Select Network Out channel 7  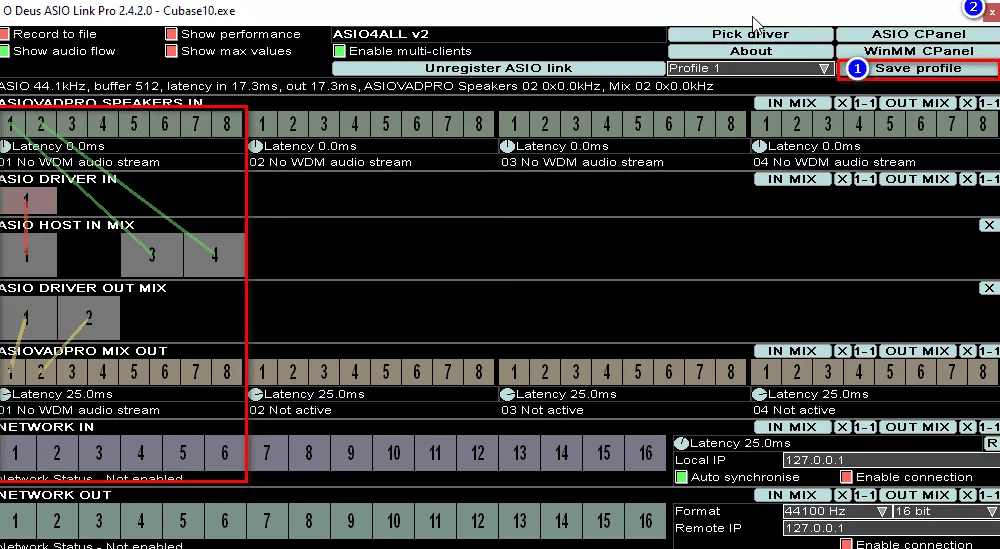click(x=267, y=521)
